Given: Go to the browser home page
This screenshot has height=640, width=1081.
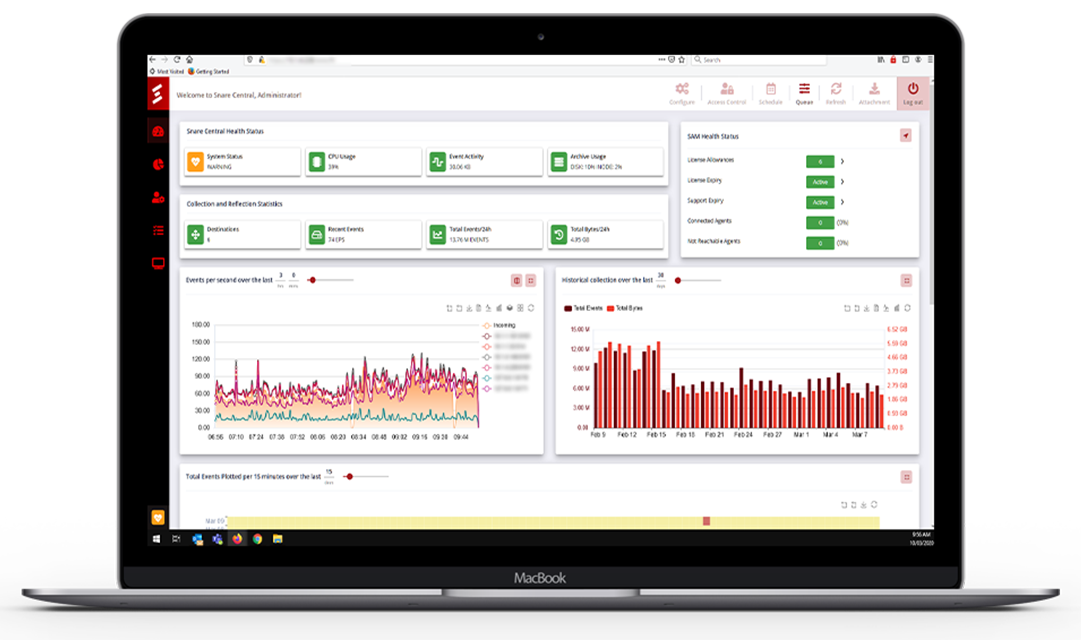Looking at the screenshot, I should tap(190, 60).
